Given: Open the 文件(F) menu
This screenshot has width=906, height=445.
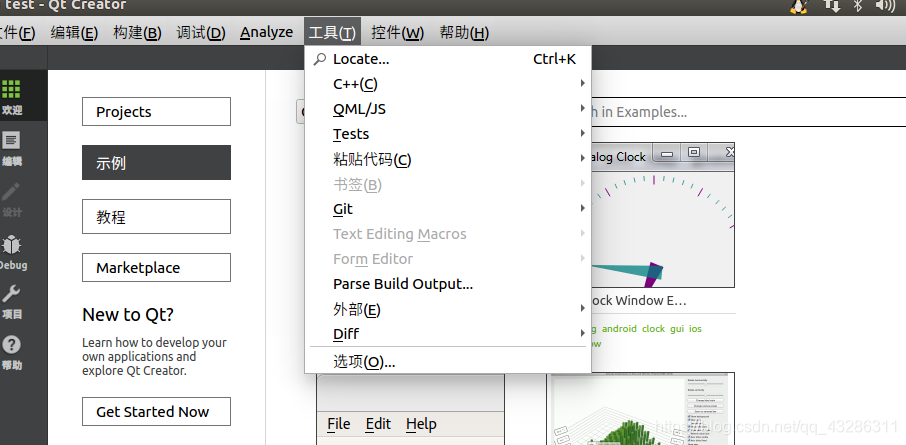Looking at the screenshot, I should coord(17,32).
